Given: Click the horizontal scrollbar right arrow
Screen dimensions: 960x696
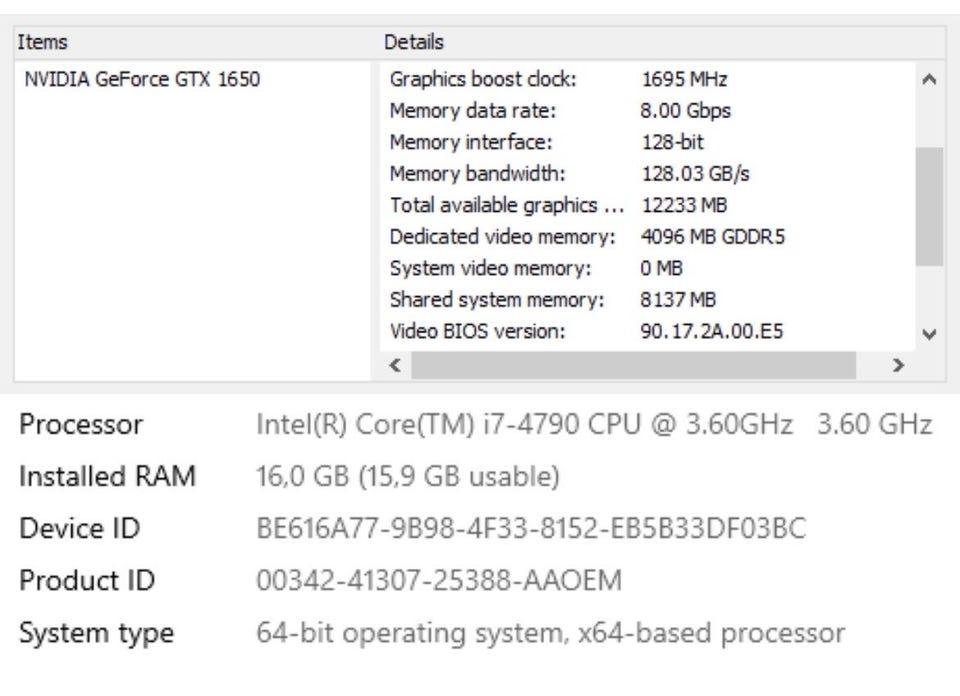Looking at the screenshot, I should tap(898, 366).
